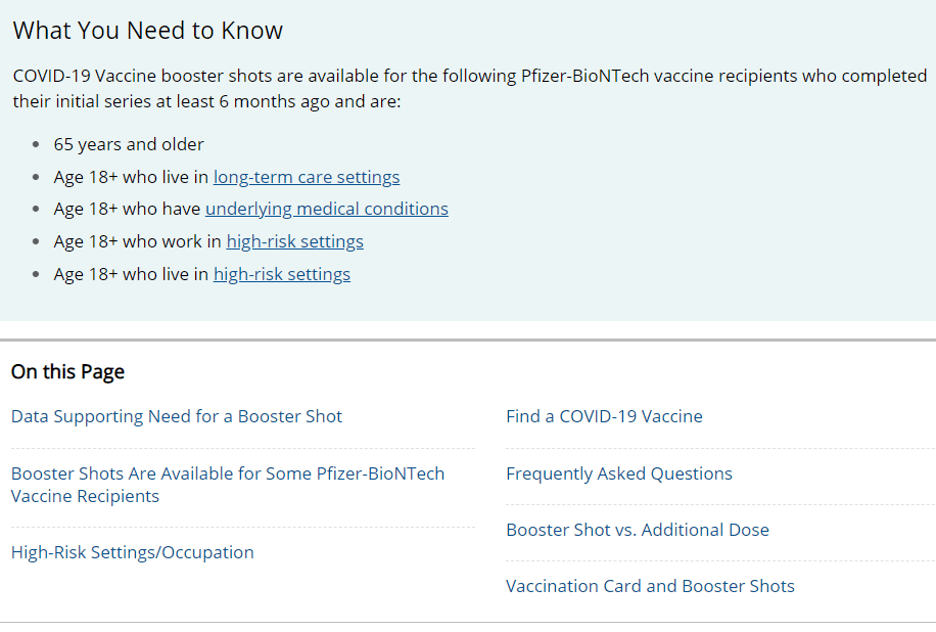Open the long-term care settings link
936x632 pixels.
click(306, 177)
